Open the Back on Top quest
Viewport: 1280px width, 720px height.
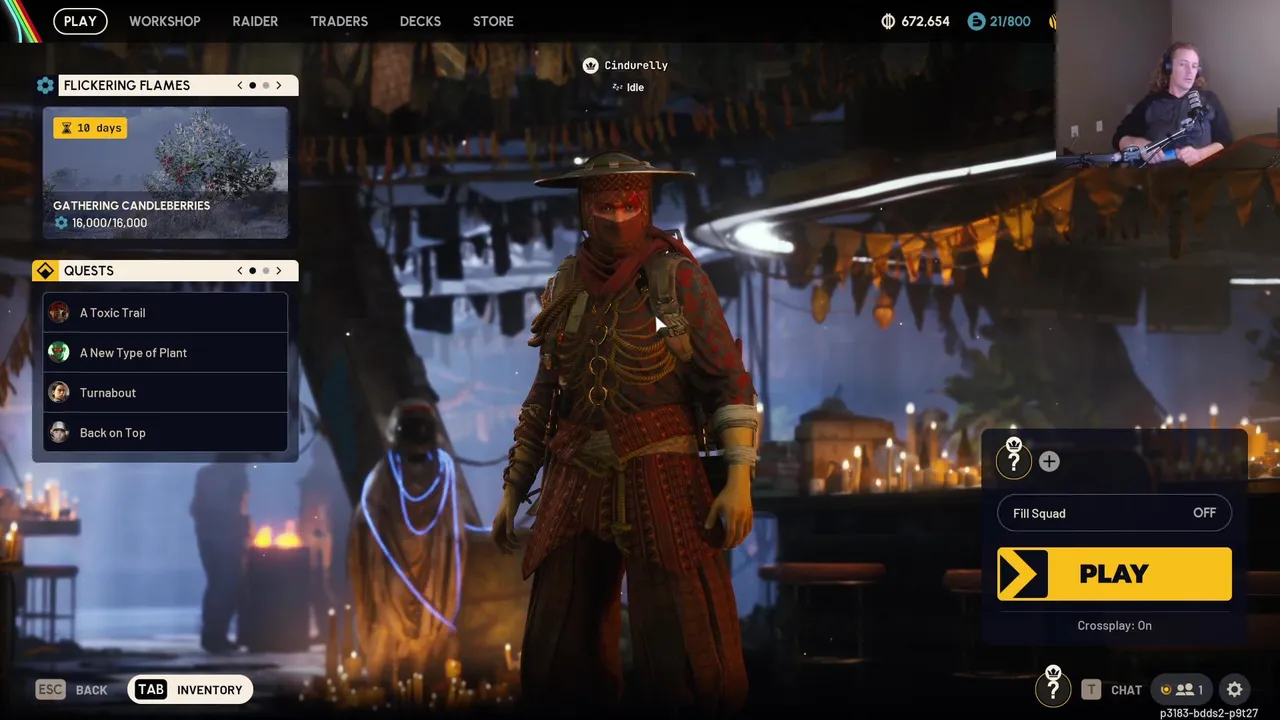click(x=165, y=432)
